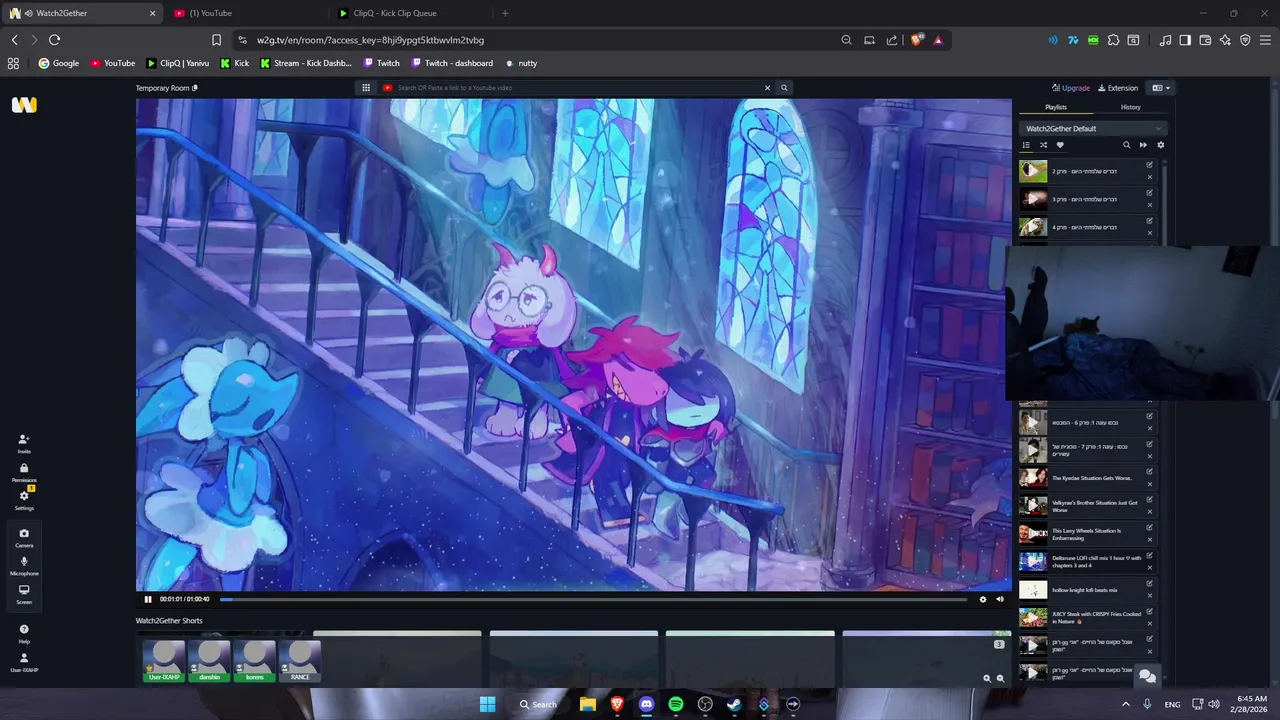Zoom in on participants area
This screenshot has height=720, width=1280.
click(x=986, y=678)
